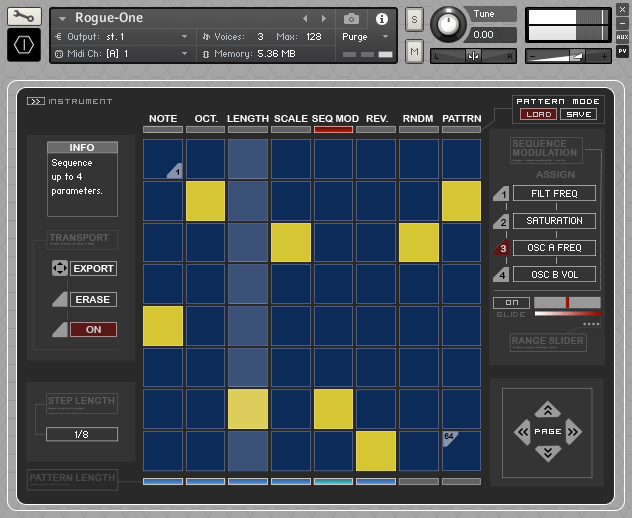632x518 pixels.
Task: Click the page left double-chevron arrow
Action: point(521,432)
